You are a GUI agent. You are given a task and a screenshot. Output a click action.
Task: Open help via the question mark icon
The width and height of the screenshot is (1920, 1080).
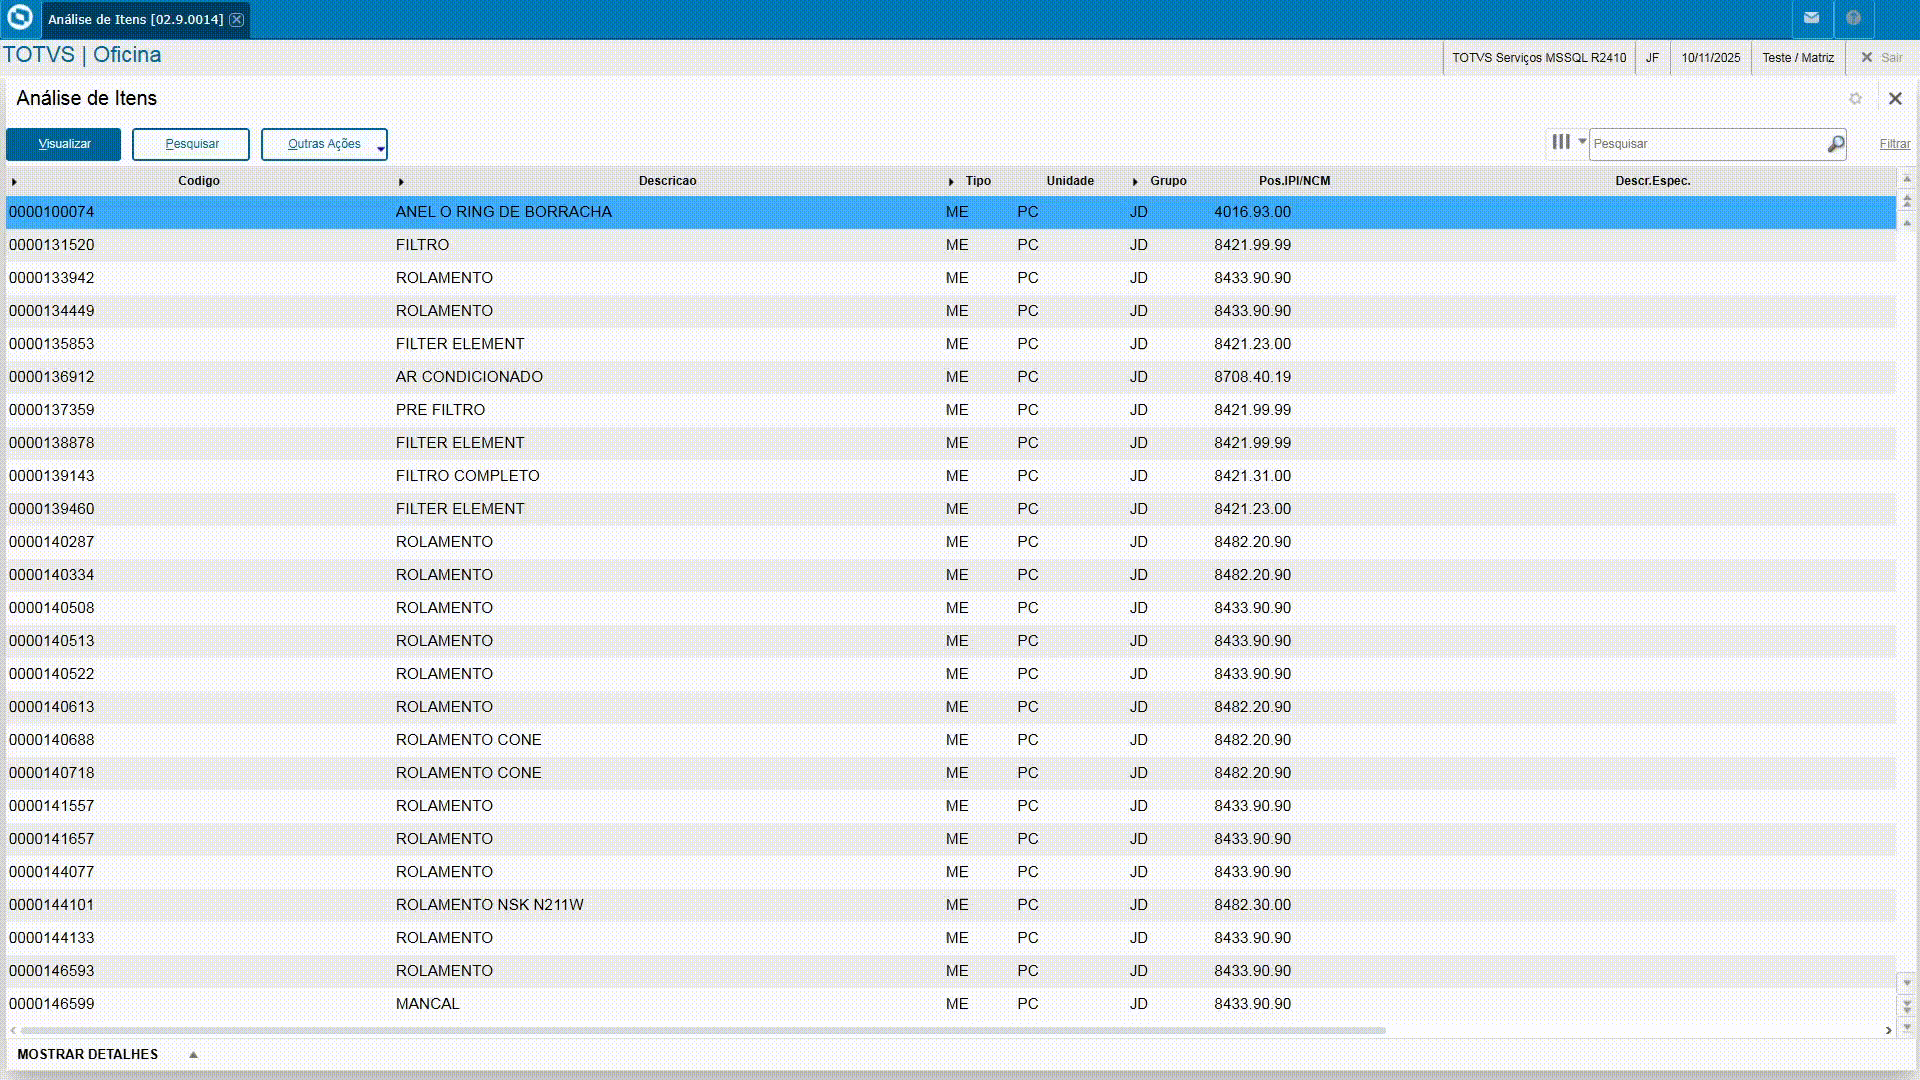1853,18
